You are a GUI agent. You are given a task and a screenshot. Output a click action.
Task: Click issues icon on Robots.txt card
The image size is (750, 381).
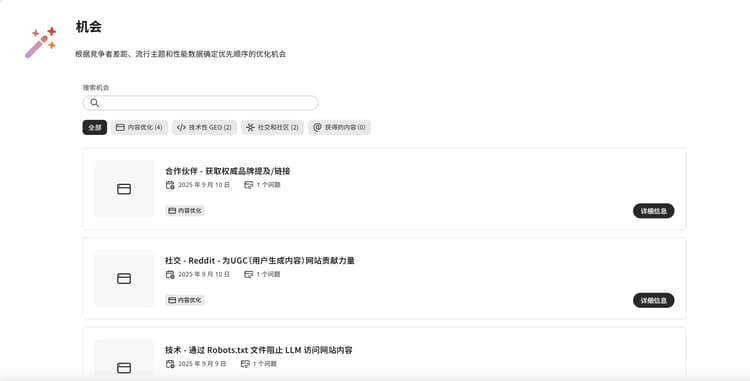(245, 364)
